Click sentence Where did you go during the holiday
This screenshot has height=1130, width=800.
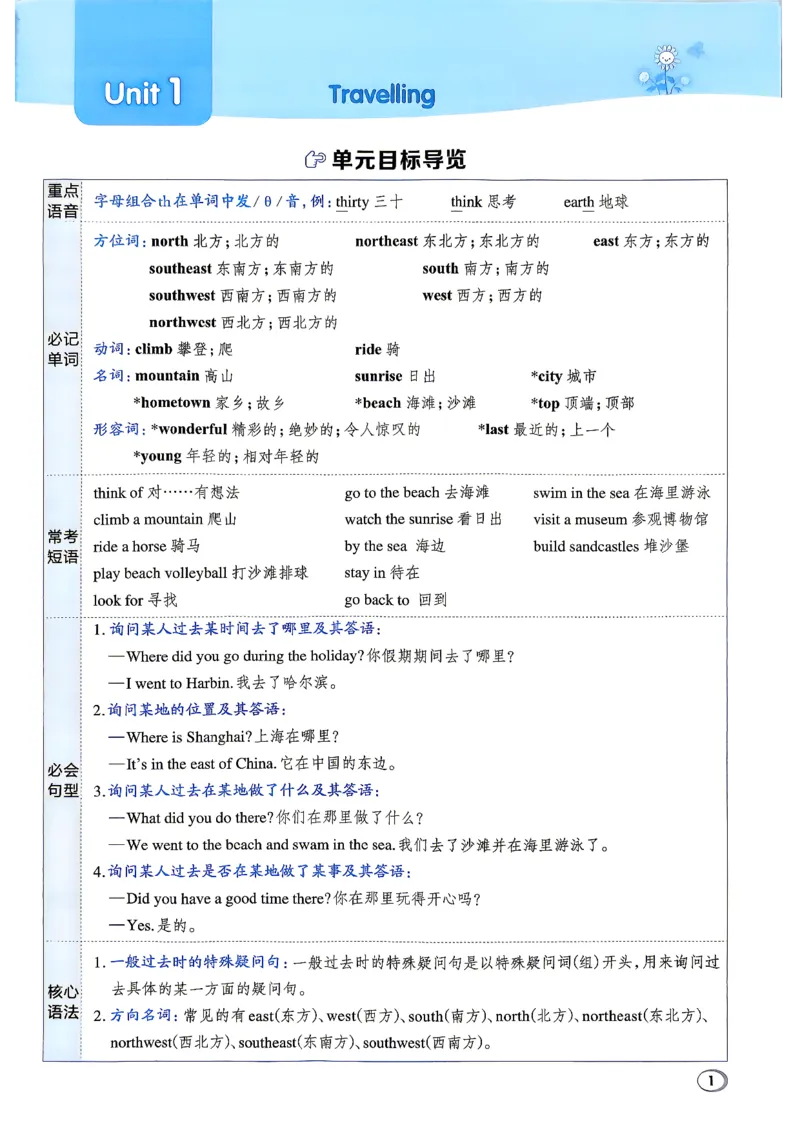[312, 657]
